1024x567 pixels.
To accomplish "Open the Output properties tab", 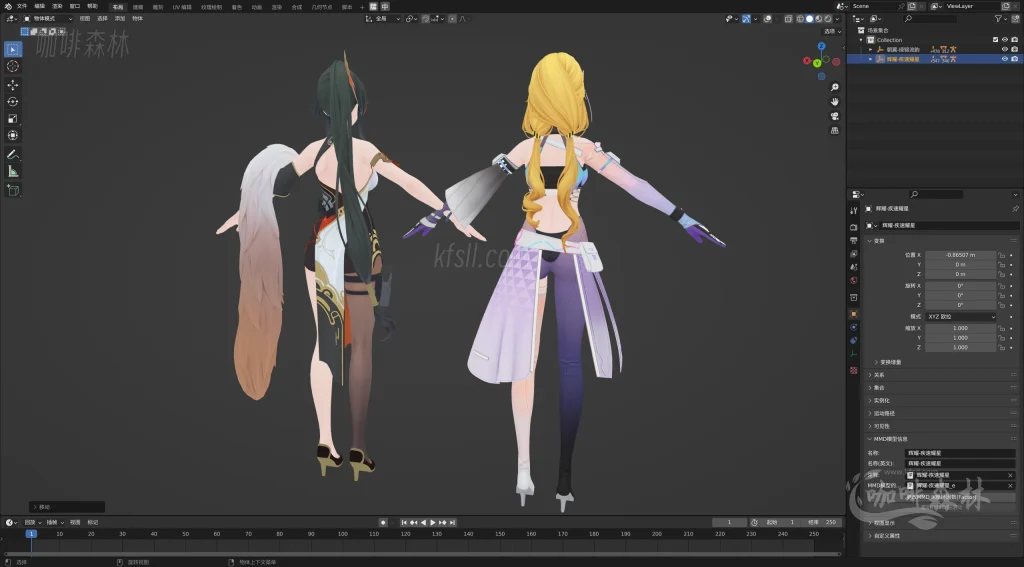I will [854, 240].
